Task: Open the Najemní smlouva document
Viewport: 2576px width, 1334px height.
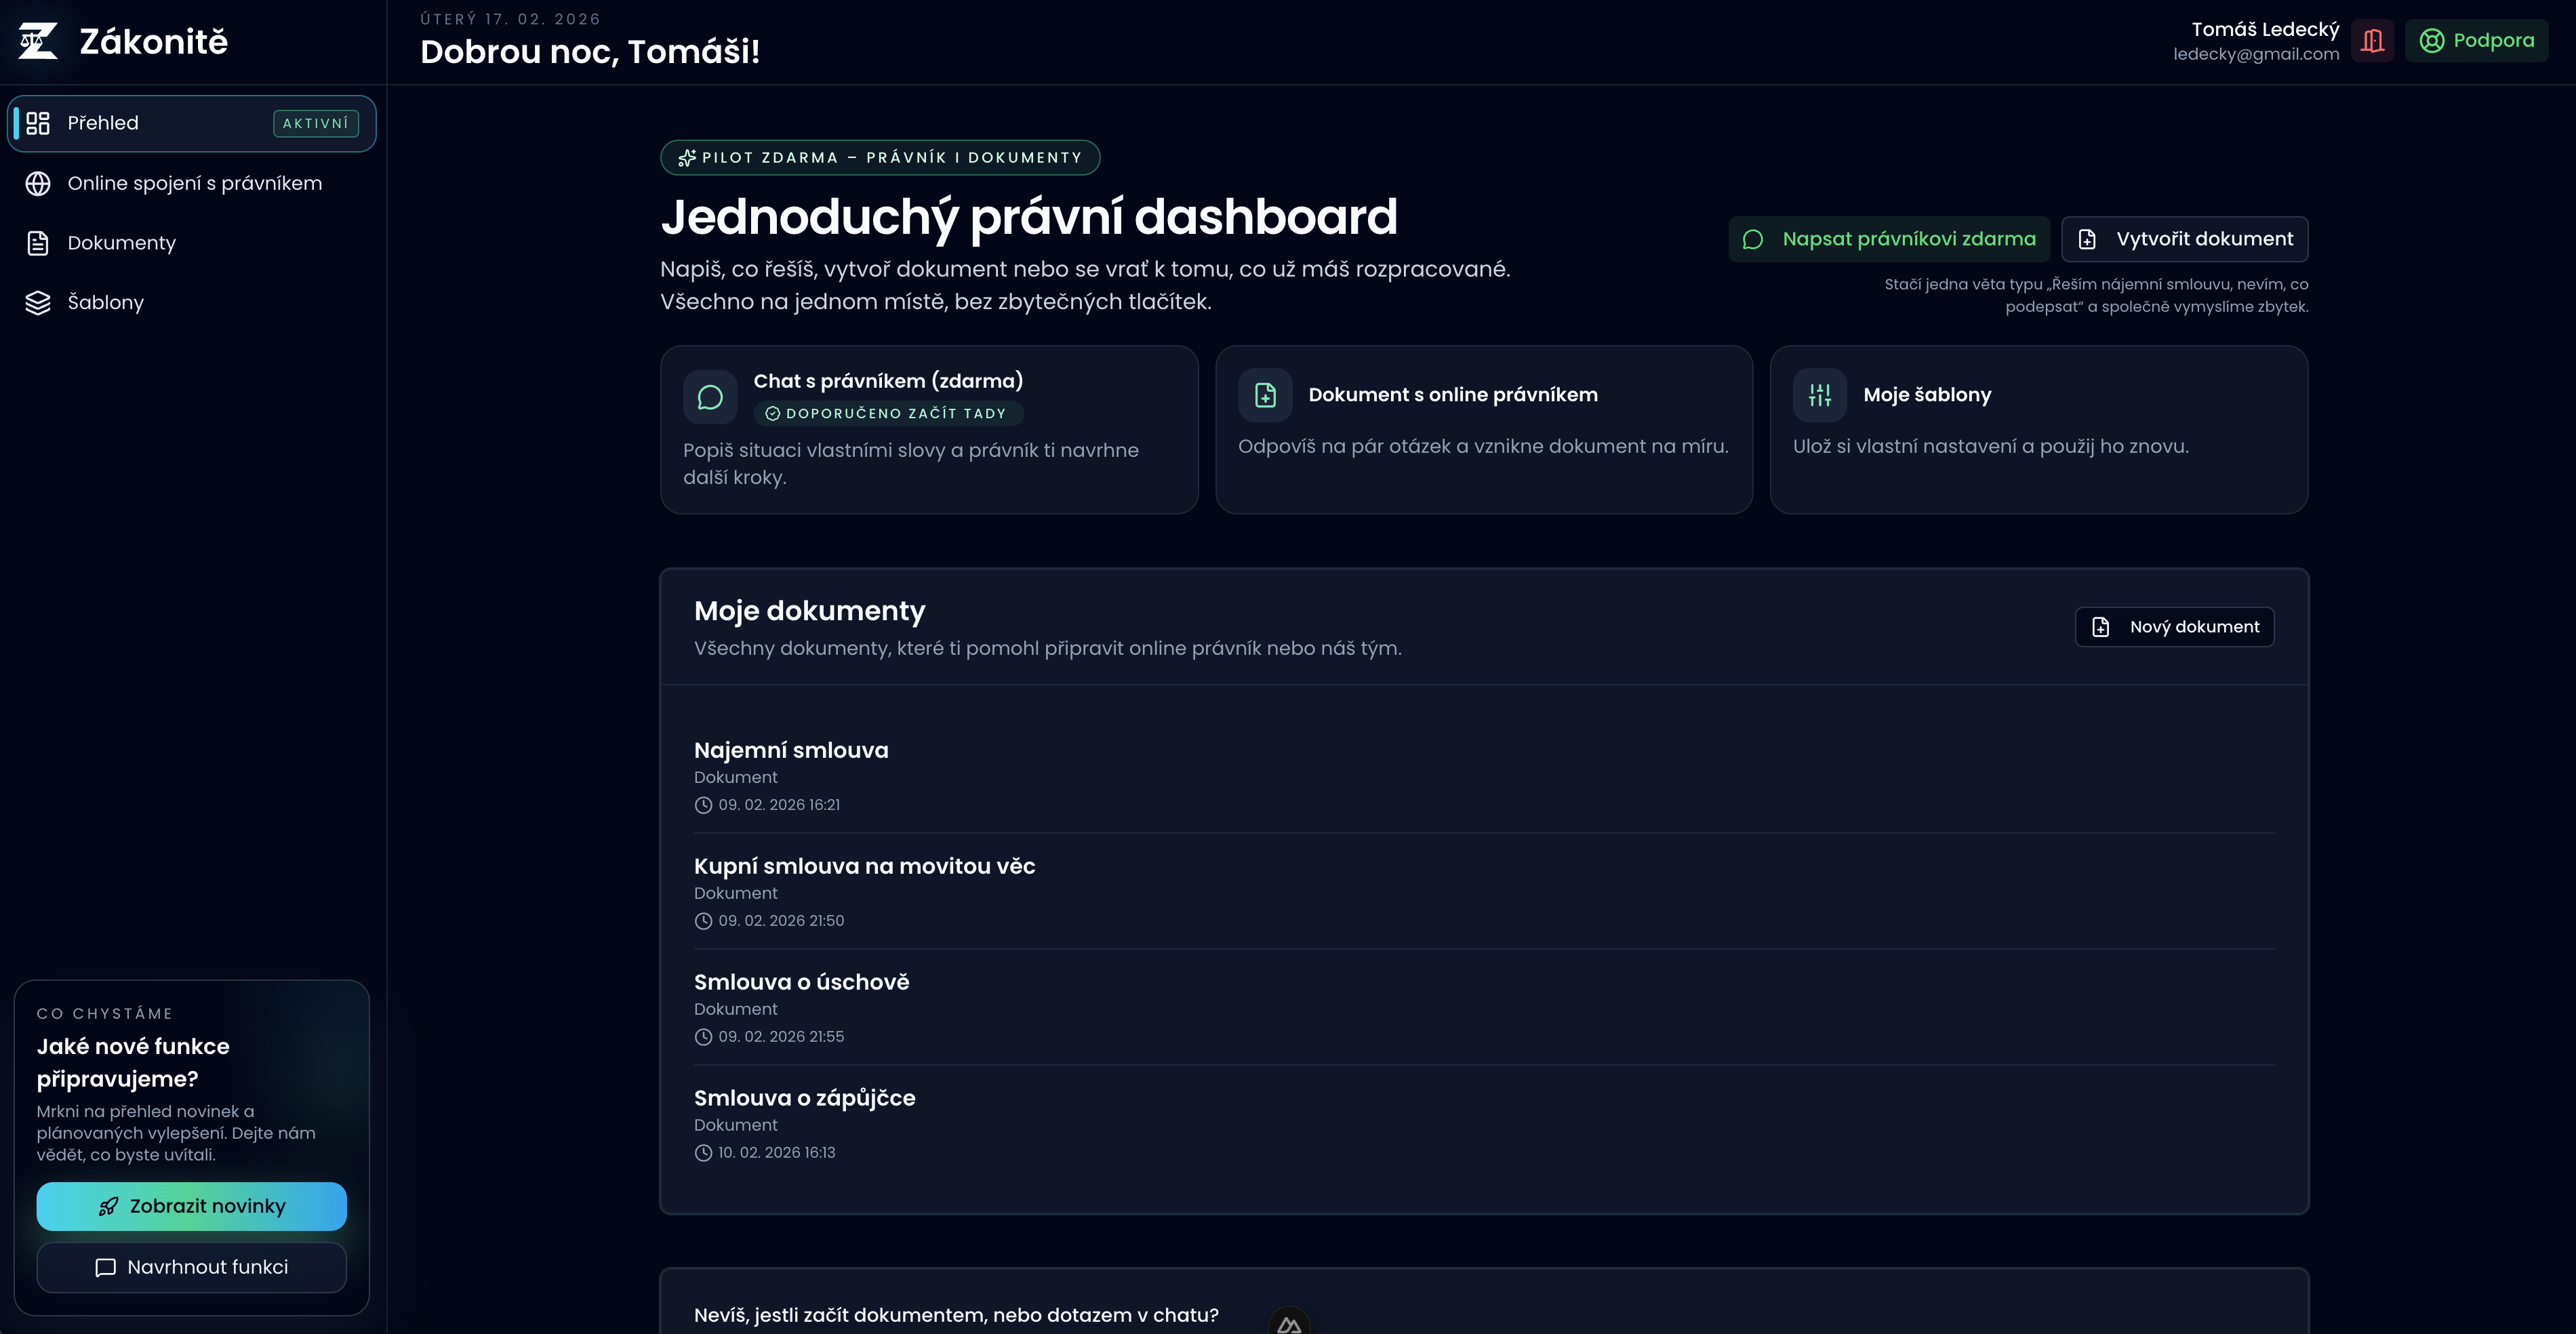Action: [x=791, y=750]
